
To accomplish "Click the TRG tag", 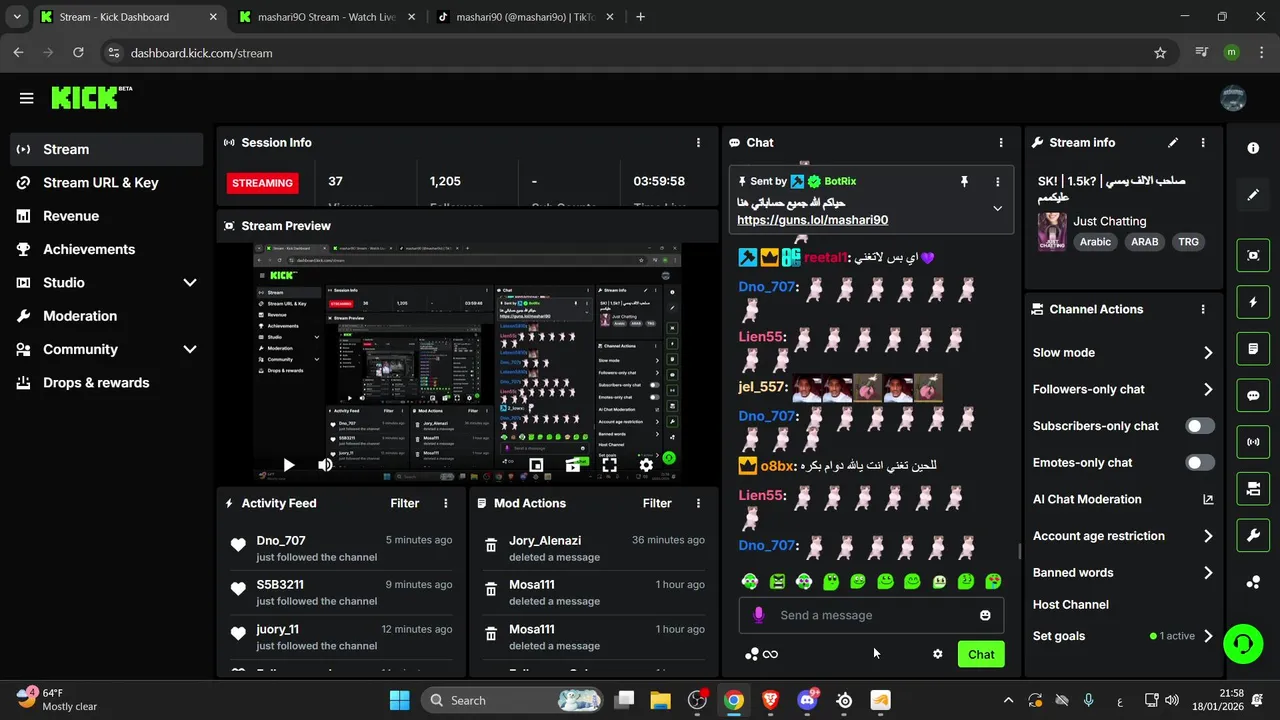I will pos(1188,242).
